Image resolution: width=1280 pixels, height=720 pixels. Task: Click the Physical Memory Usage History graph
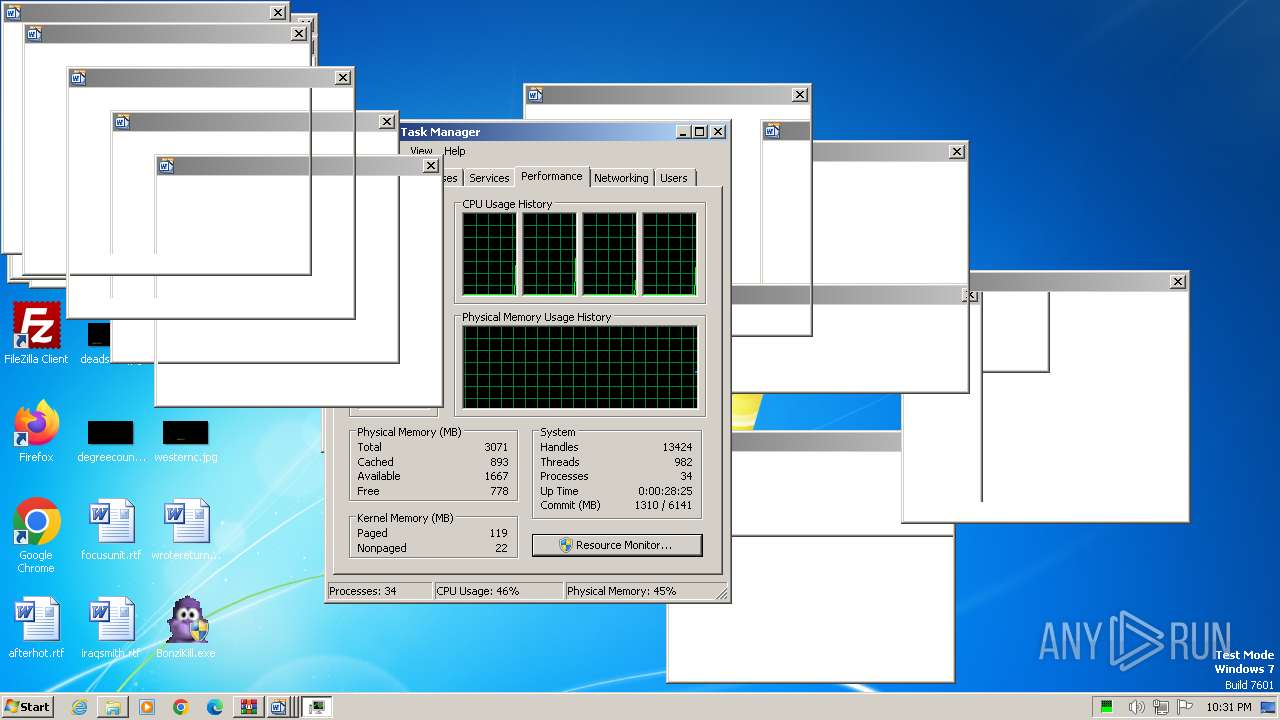tap(579, 367)
